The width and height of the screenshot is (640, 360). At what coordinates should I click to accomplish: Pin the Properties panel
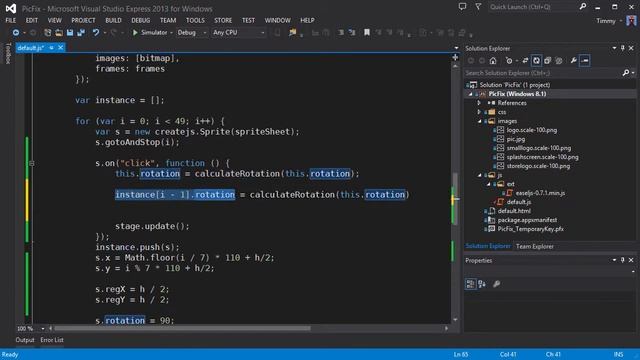click(622, 260)
